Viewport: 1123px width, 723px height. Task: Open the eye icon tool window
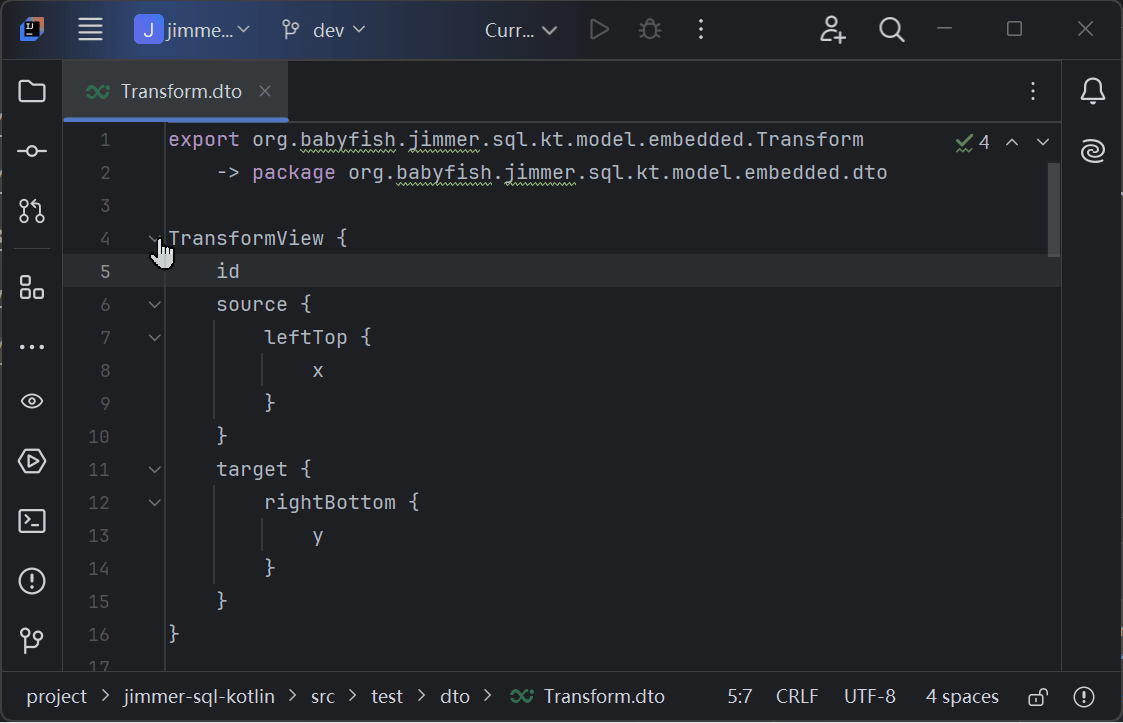click(x=32, y=401)
